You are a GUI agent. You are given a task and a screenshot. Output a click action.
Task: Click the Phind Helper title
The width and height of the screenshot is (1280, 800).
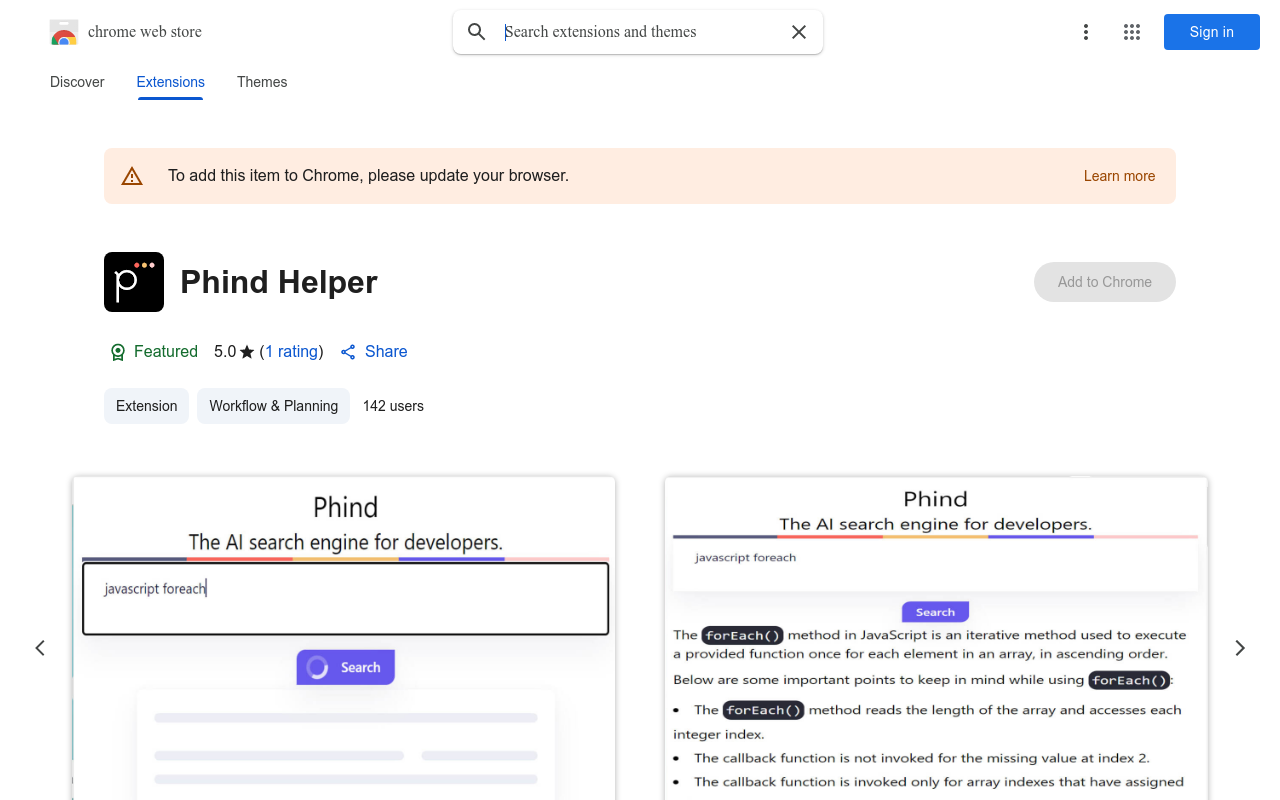coord(279,282)
